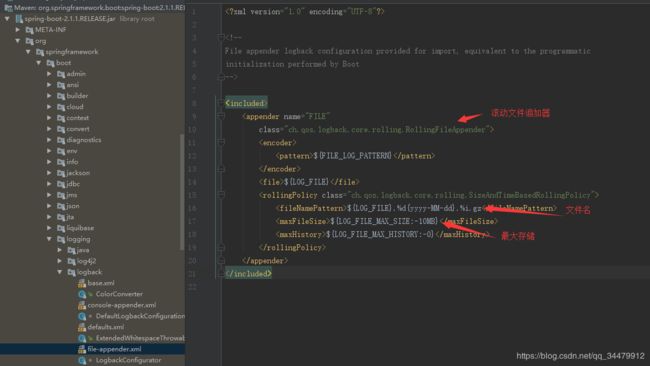Click line number 12 in the gutter

pos(192,156)
